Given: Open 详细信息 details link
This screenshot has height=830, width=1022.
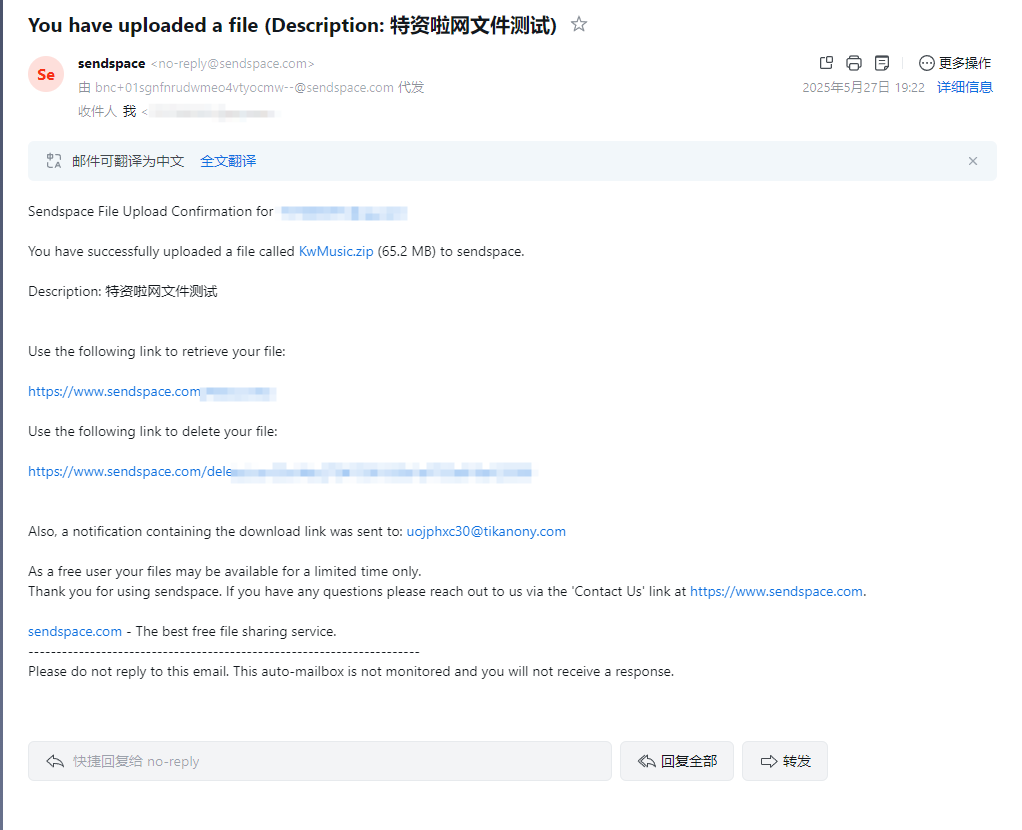Looking at the screenshot, I should coord(965,87).
